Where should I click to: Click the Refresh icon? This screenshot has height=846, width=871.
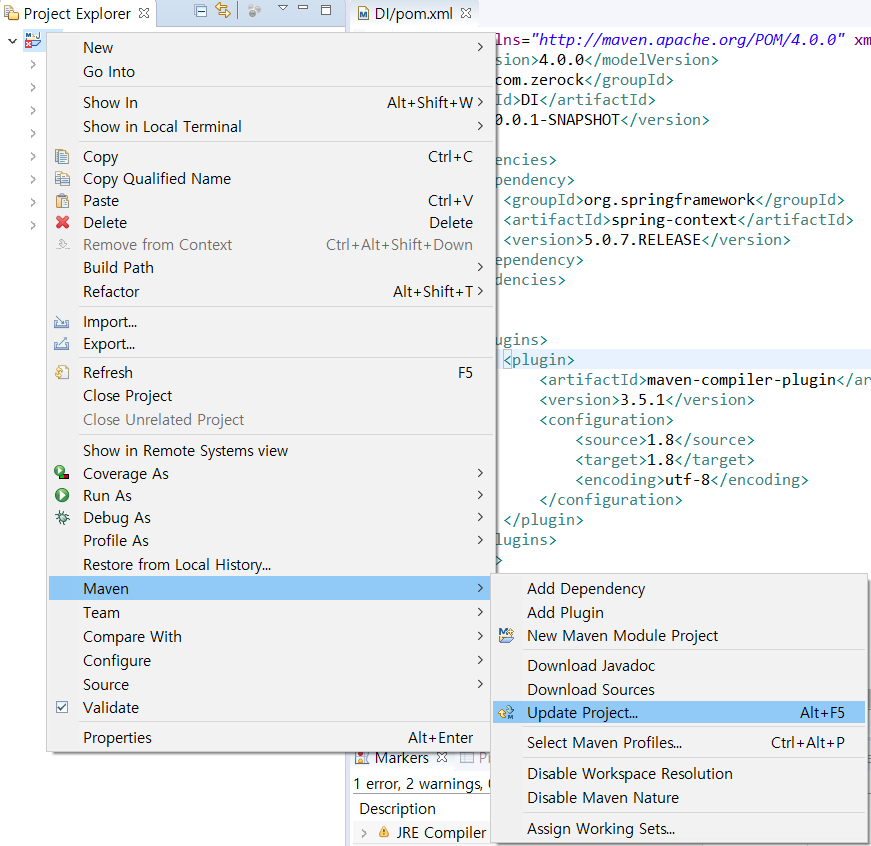coord(62,372)
